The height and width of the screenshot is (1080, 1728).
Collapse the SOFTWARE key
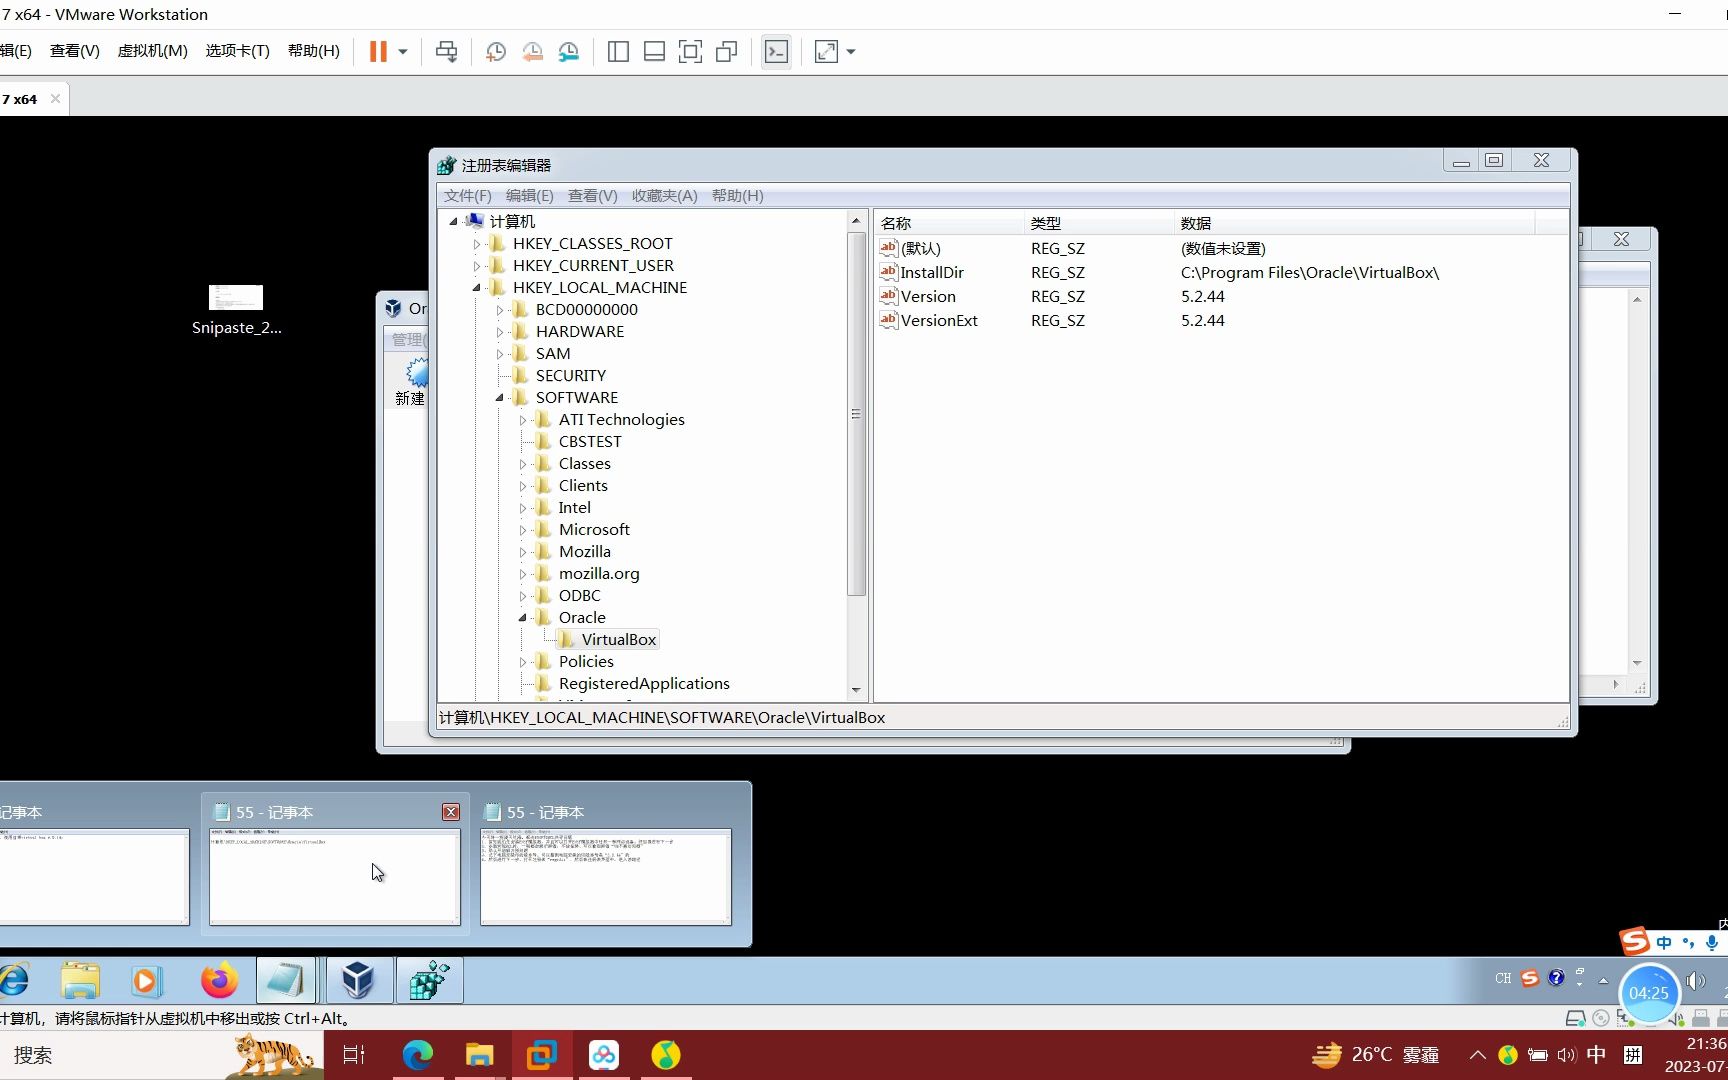[499, 398]
